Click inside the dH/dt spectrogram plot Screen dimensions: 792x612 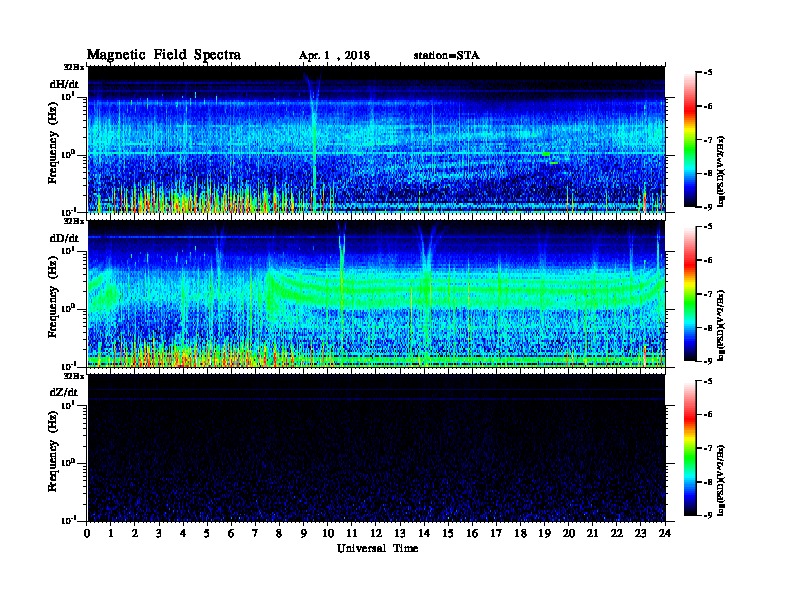pyautogui.click(x=376, y=139)
